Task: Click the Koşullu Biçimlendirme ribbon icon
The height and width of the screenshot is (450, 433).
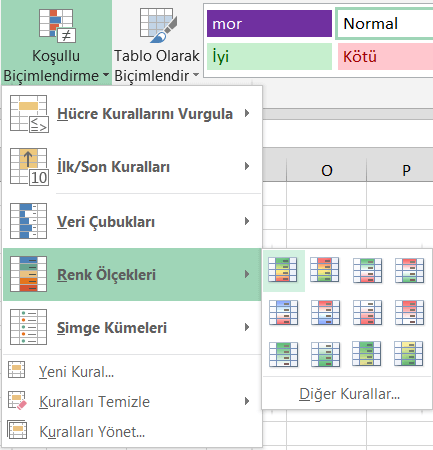Action: point(57,25)
